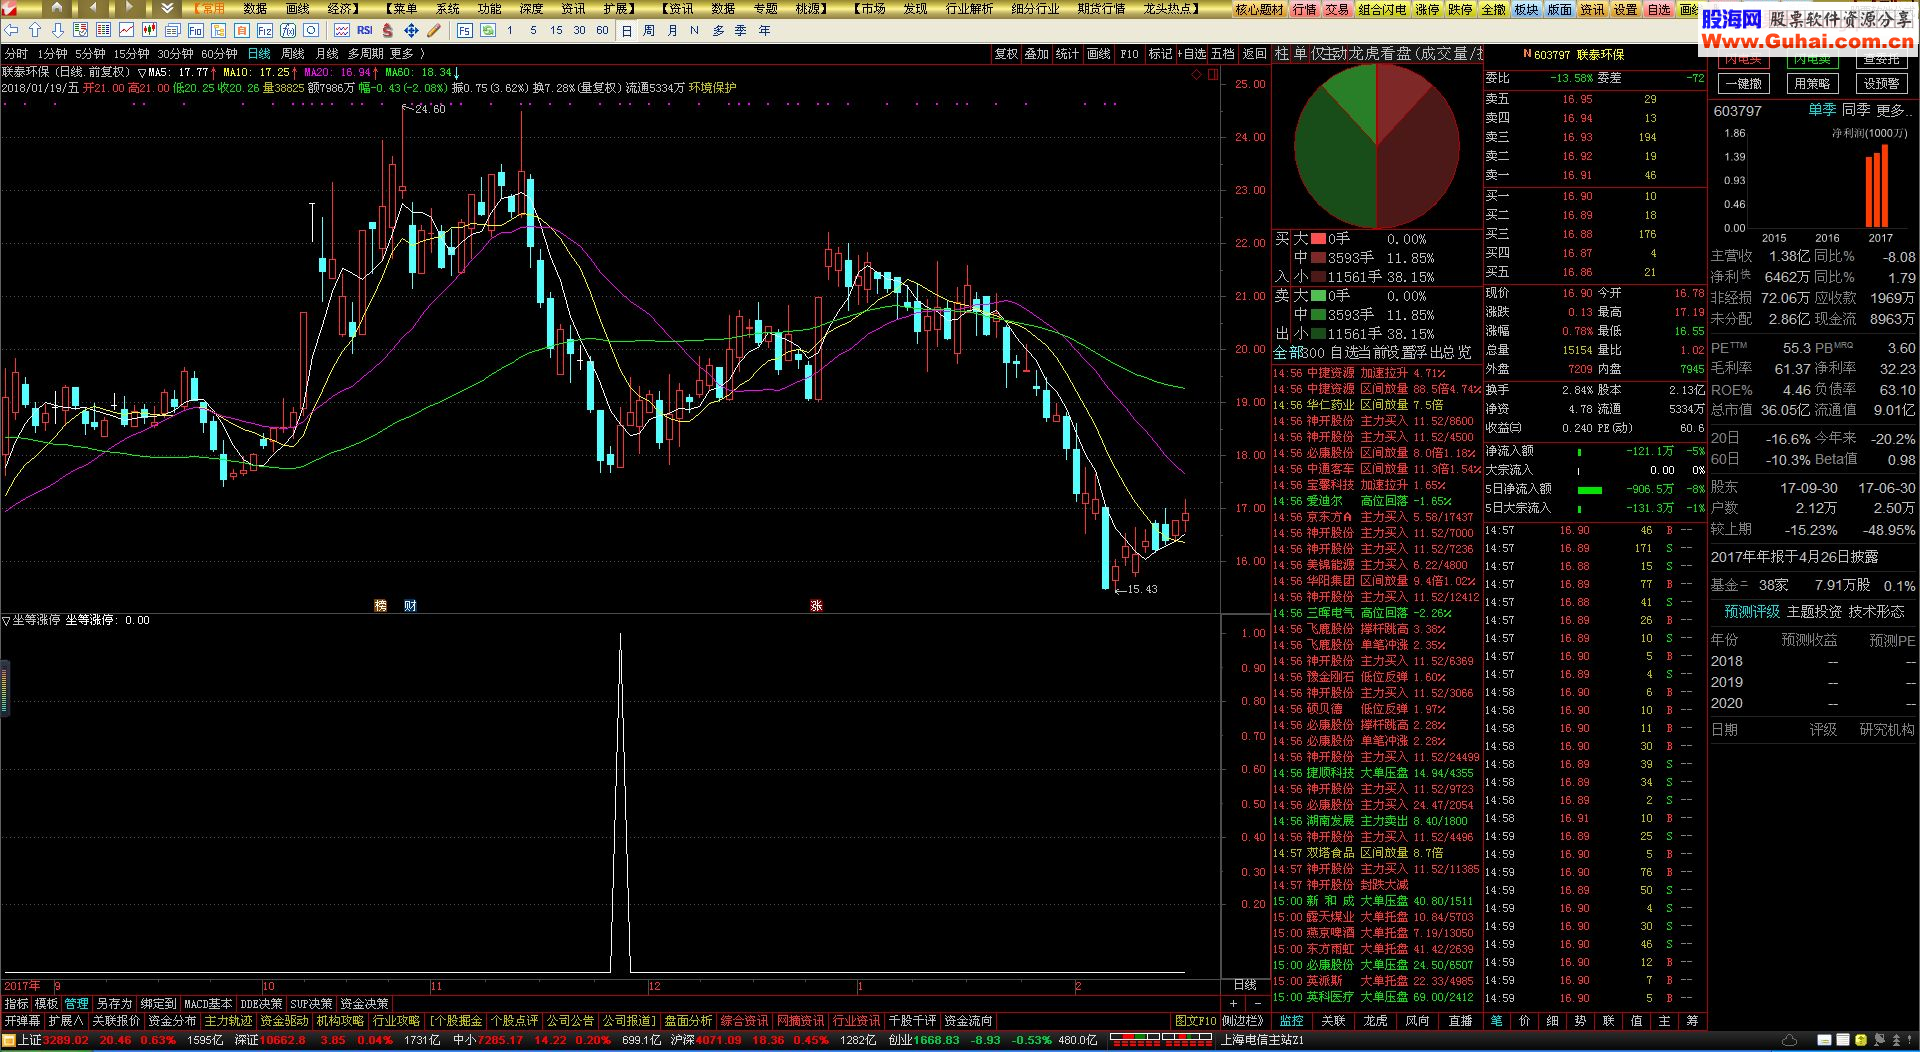This screenshot has width=1920, height=1052.
Task: Expand the indicator triangle before MA5
Action: [141, 73]
